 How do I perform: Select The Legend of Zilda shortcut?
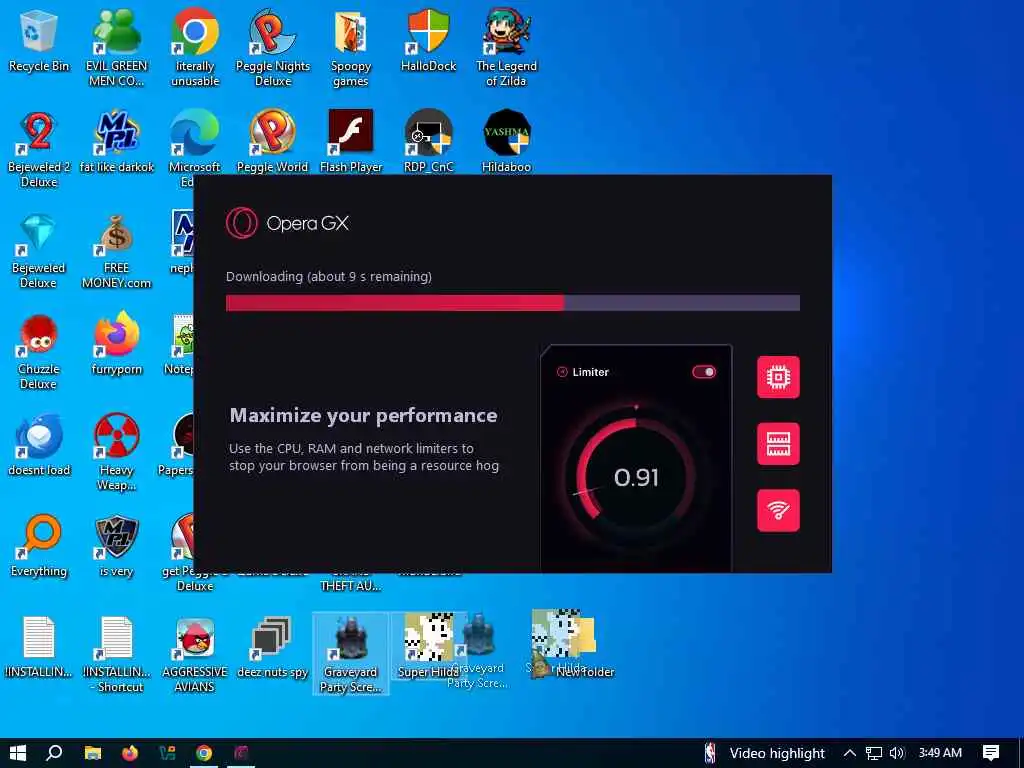click(x=506, y=49)
